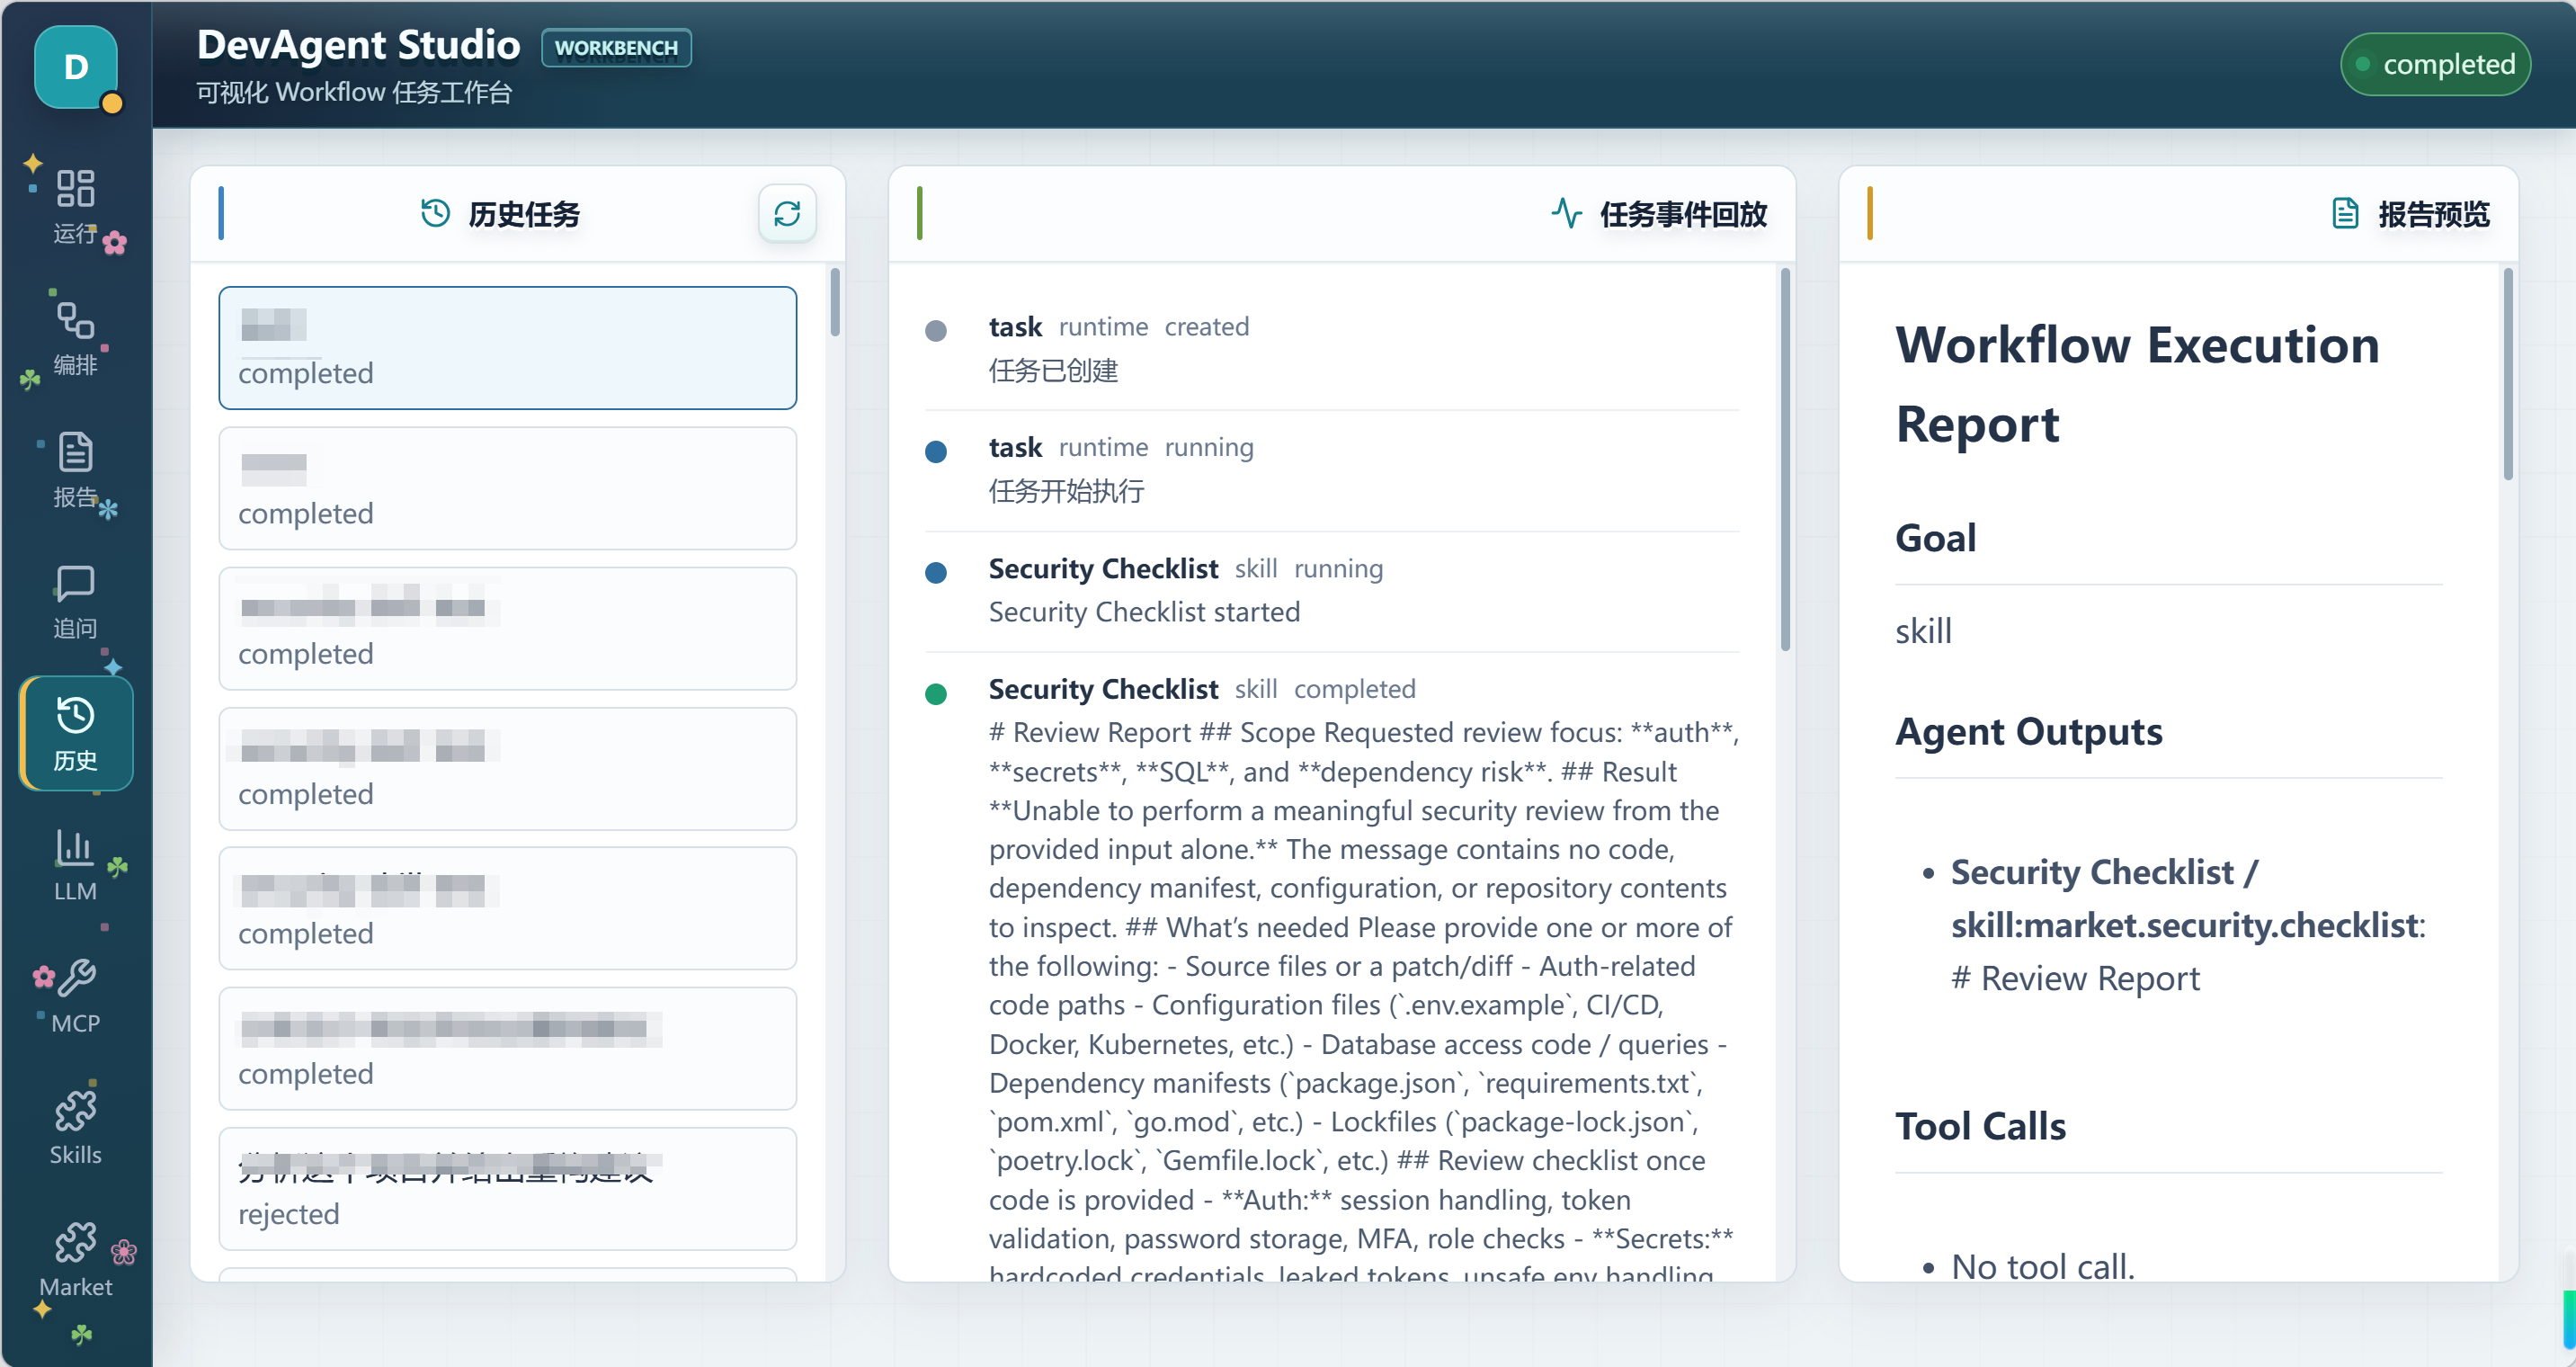This screenshot has height=1367, width=2576.
Task: Select the rejected task card
Action: [x=508, y=1189]
